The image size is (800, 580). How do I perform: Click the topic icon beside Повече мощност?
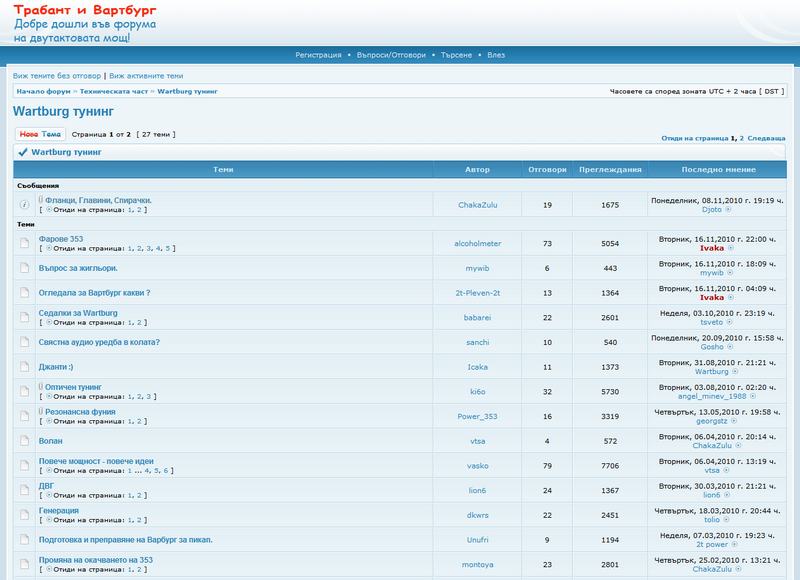click(24, 465)
